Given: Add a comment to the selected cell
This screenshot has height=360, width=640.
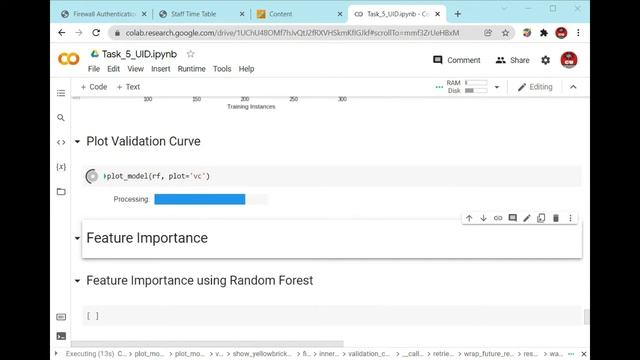Looking at the screenshot, I should (x=513, y=218).
